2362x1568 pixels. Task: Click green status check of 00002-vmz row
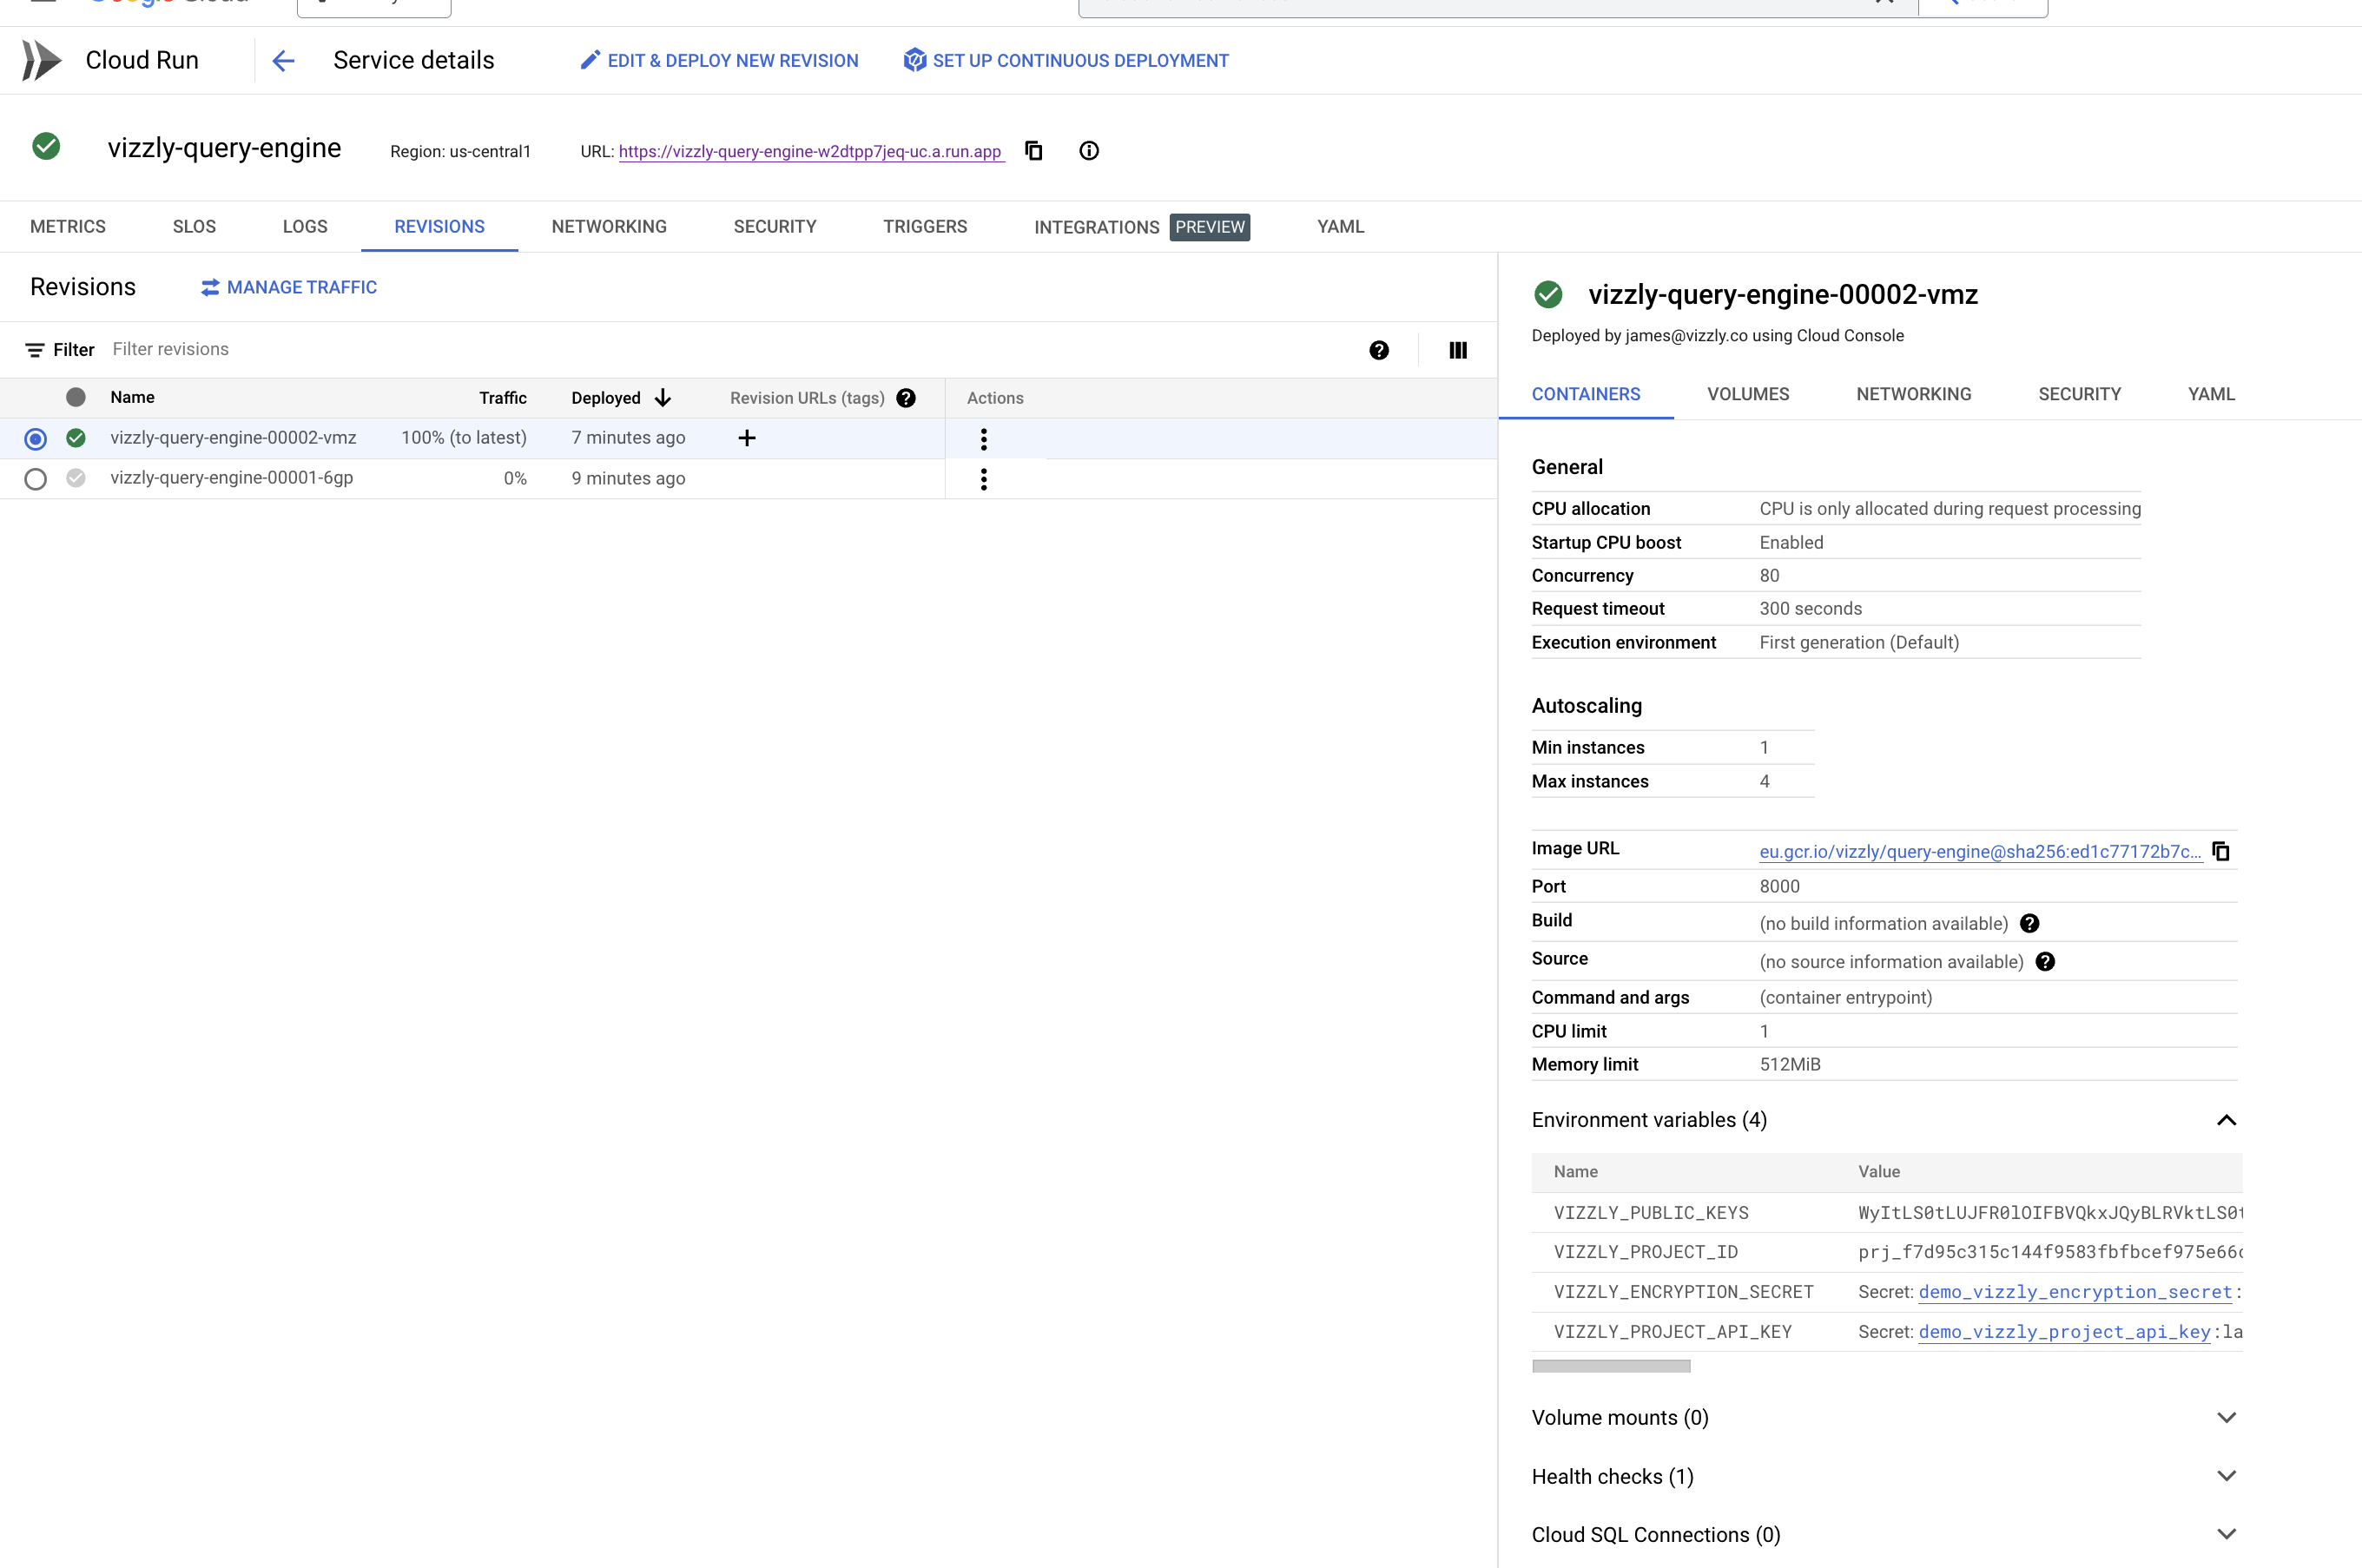coord(76,438)
